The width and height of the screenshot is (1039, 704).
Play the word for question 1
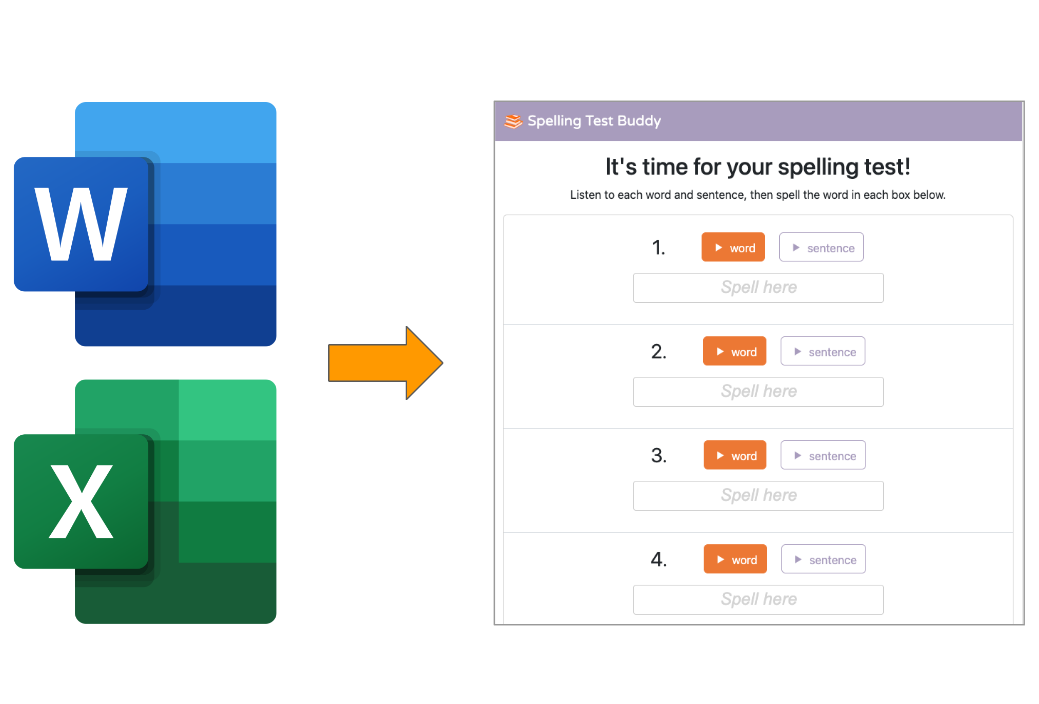tap(734, 248)
